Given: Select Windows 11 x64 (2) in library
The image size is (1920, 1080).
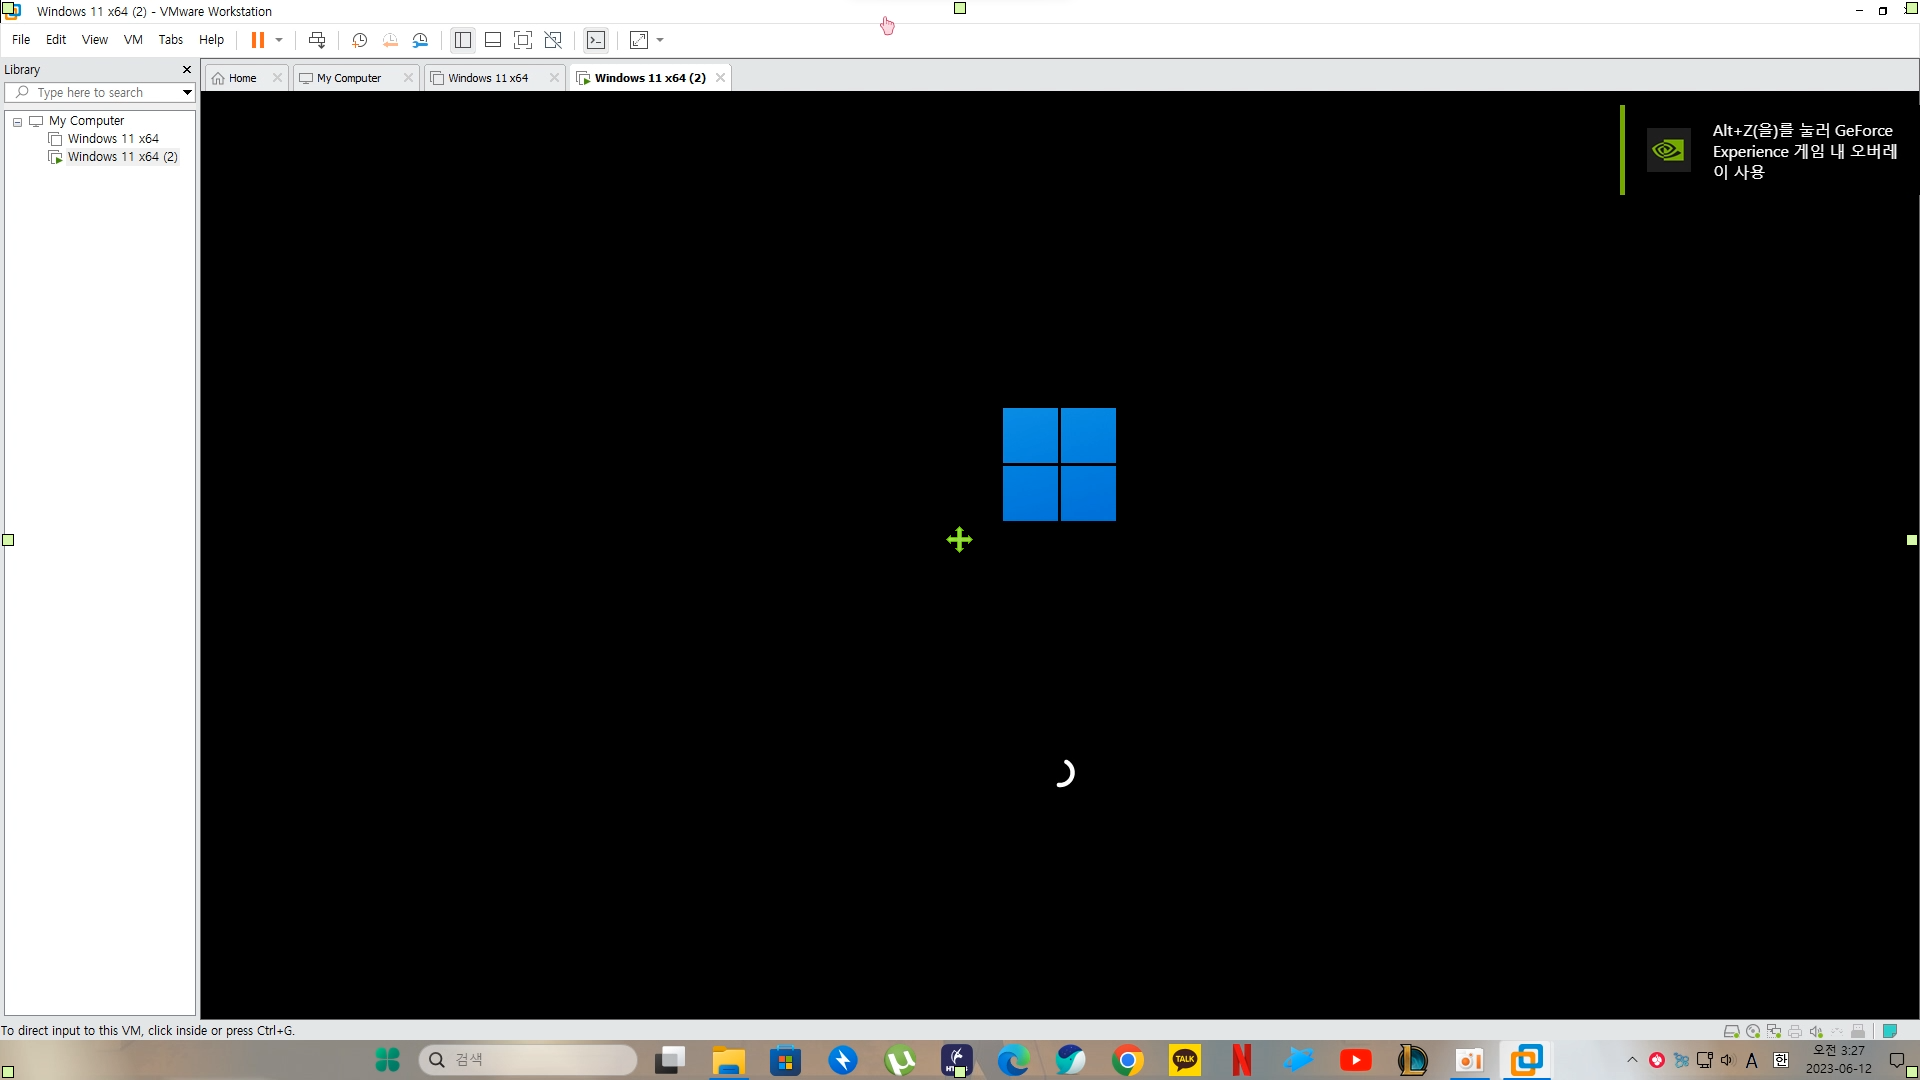Looking at the screenshot, I should coord(122,157).
